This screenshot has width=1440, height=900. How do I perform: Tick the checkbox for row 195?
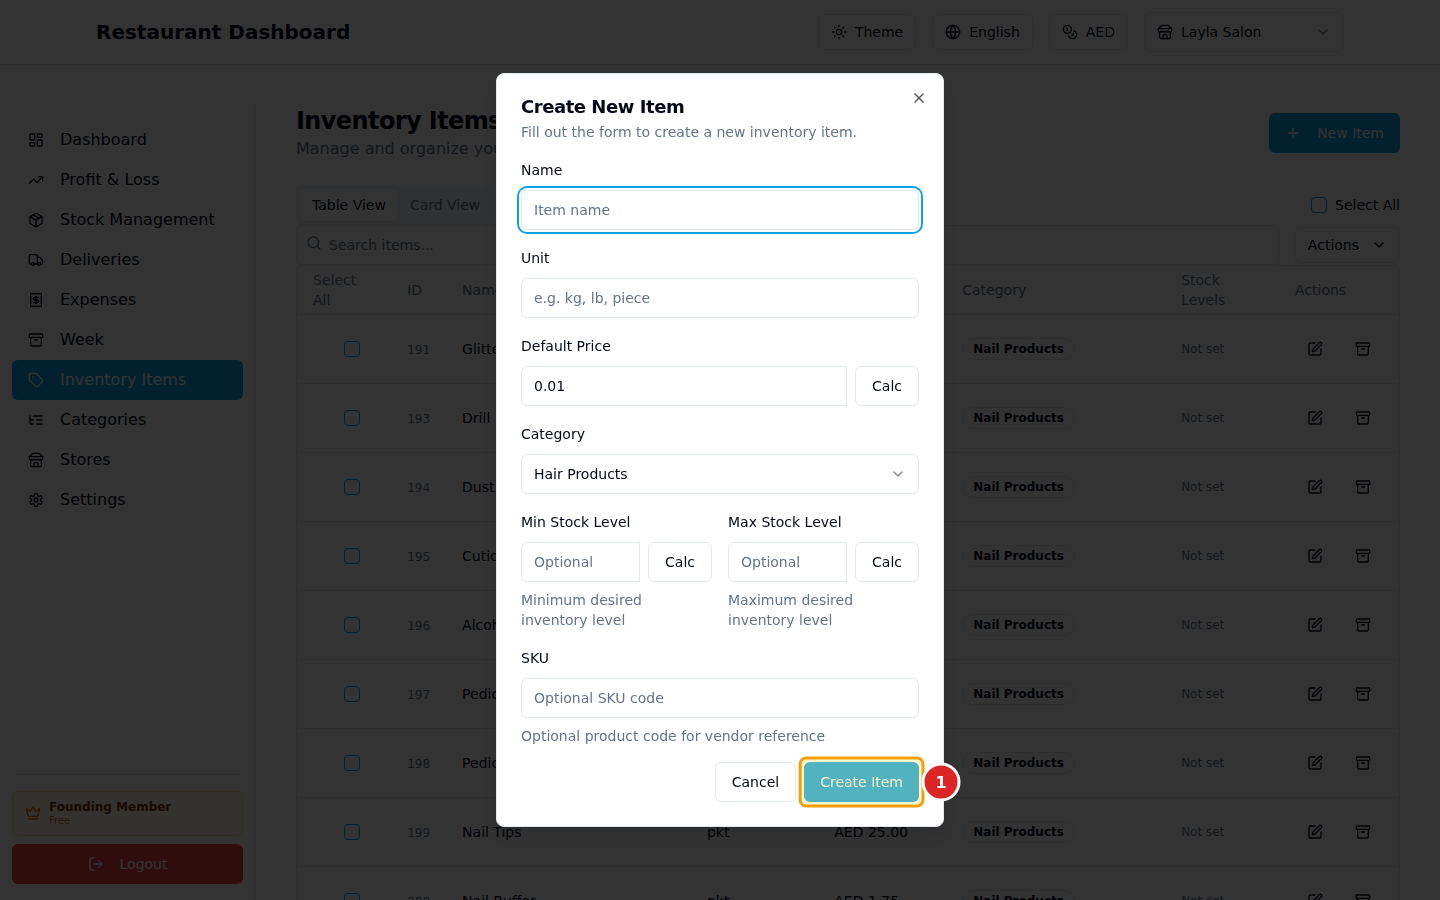(352, 556)
